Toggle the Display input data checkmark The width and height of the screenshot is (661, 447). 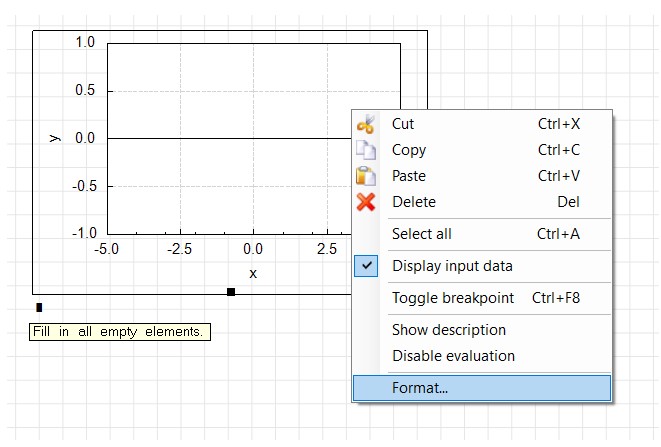tap(367, 266)
